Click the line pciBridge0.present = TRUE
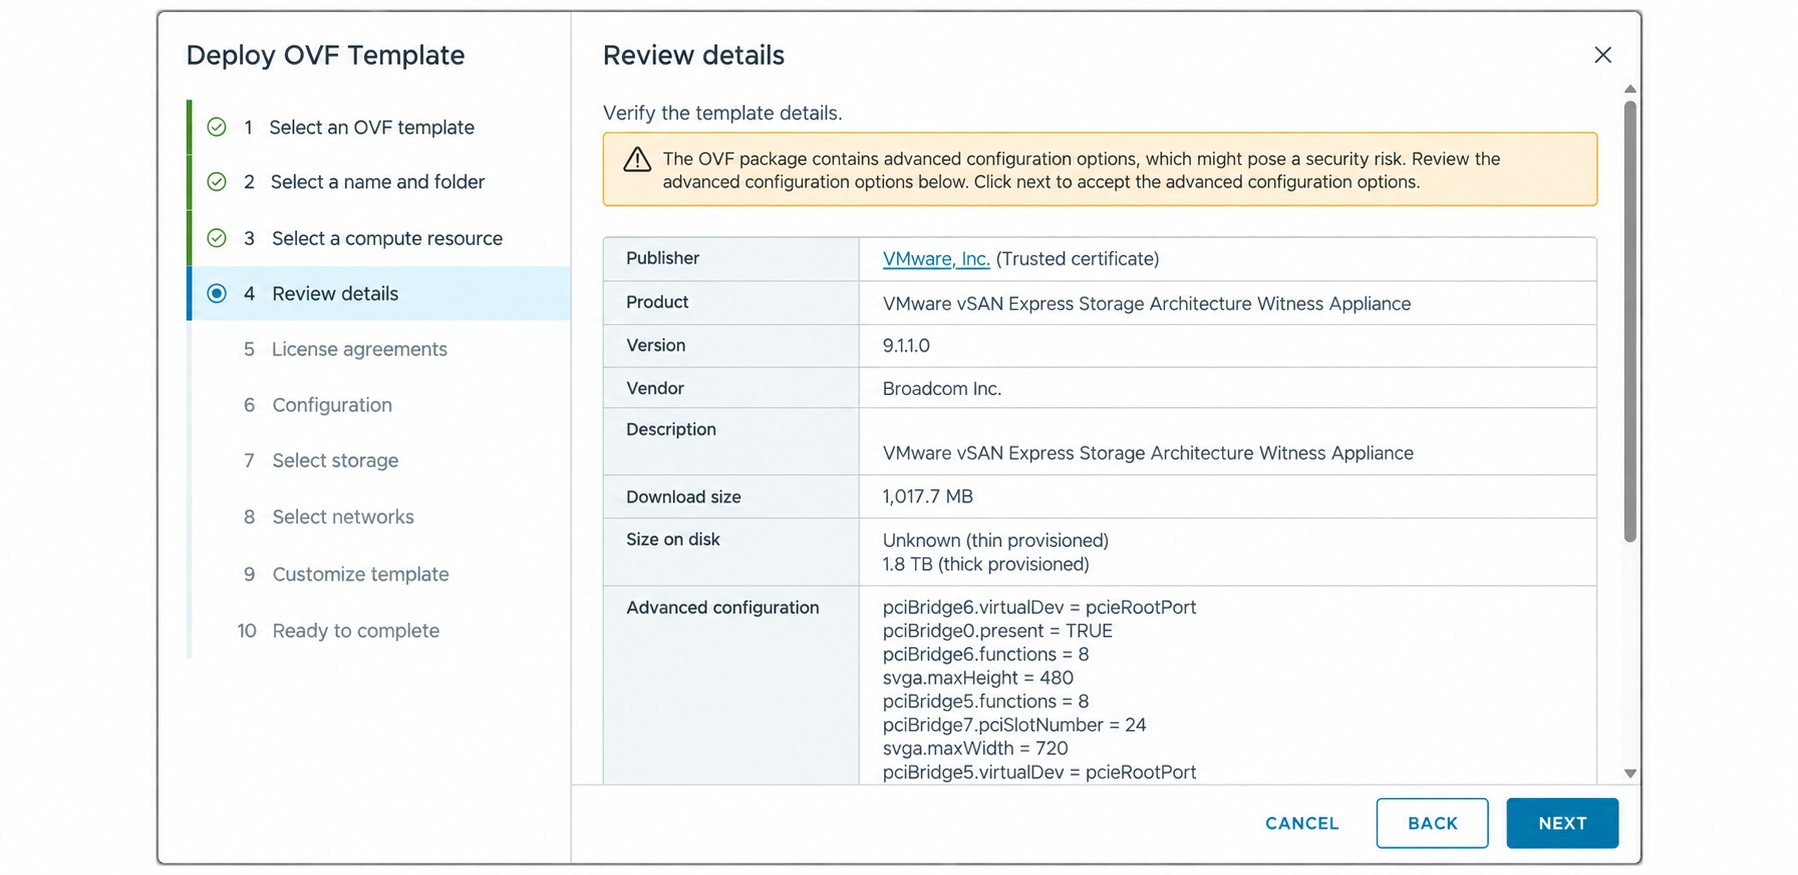 [998, 631]
